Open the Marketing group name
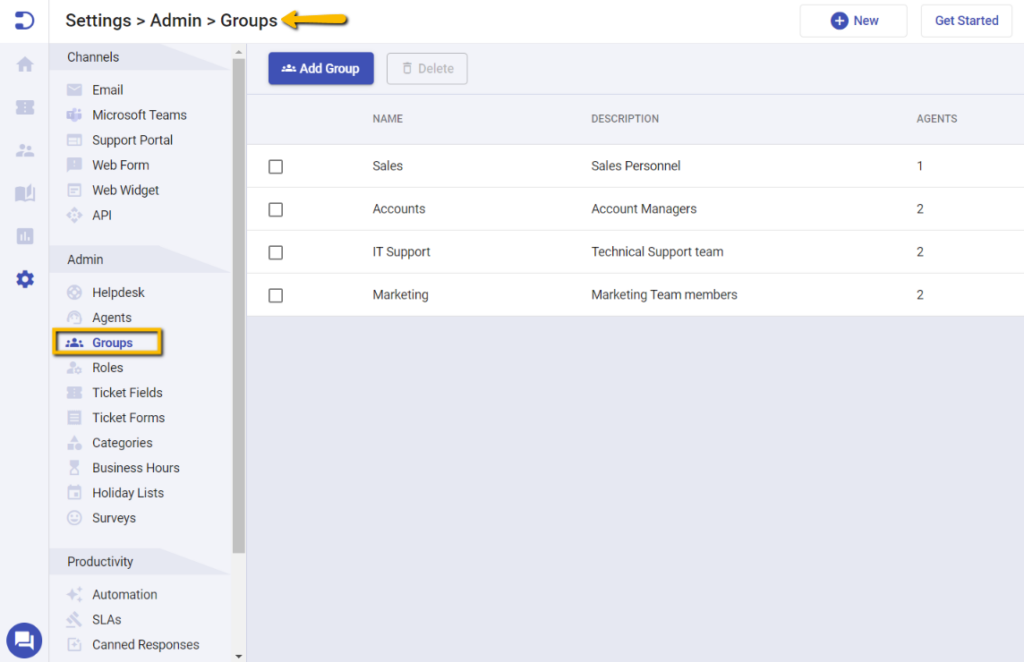Screen dimensions: 1024x662 tap(400, 295)
